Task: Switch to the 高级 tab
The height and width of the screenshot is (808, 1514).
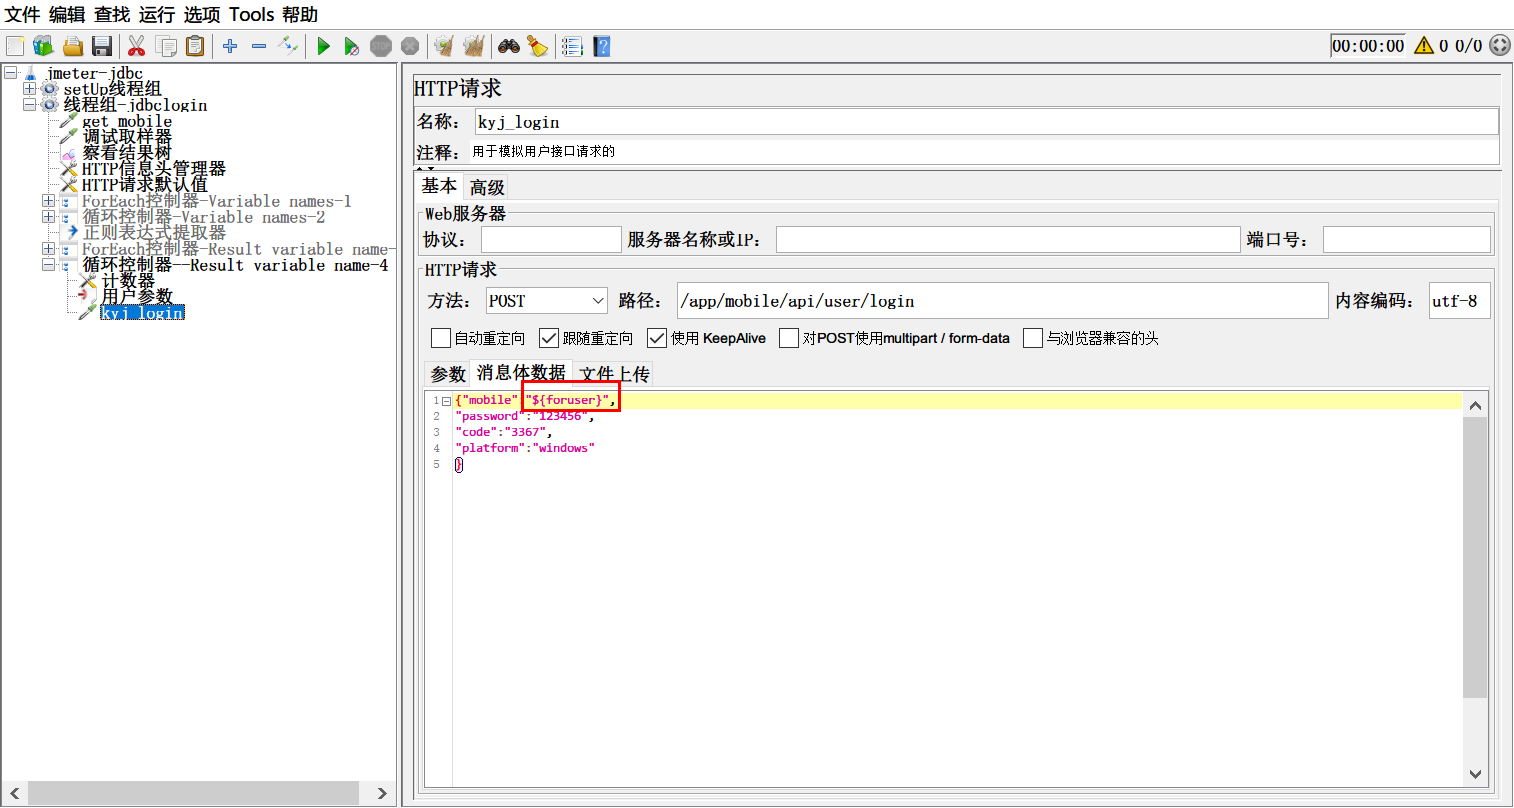Action: (487, 187)
